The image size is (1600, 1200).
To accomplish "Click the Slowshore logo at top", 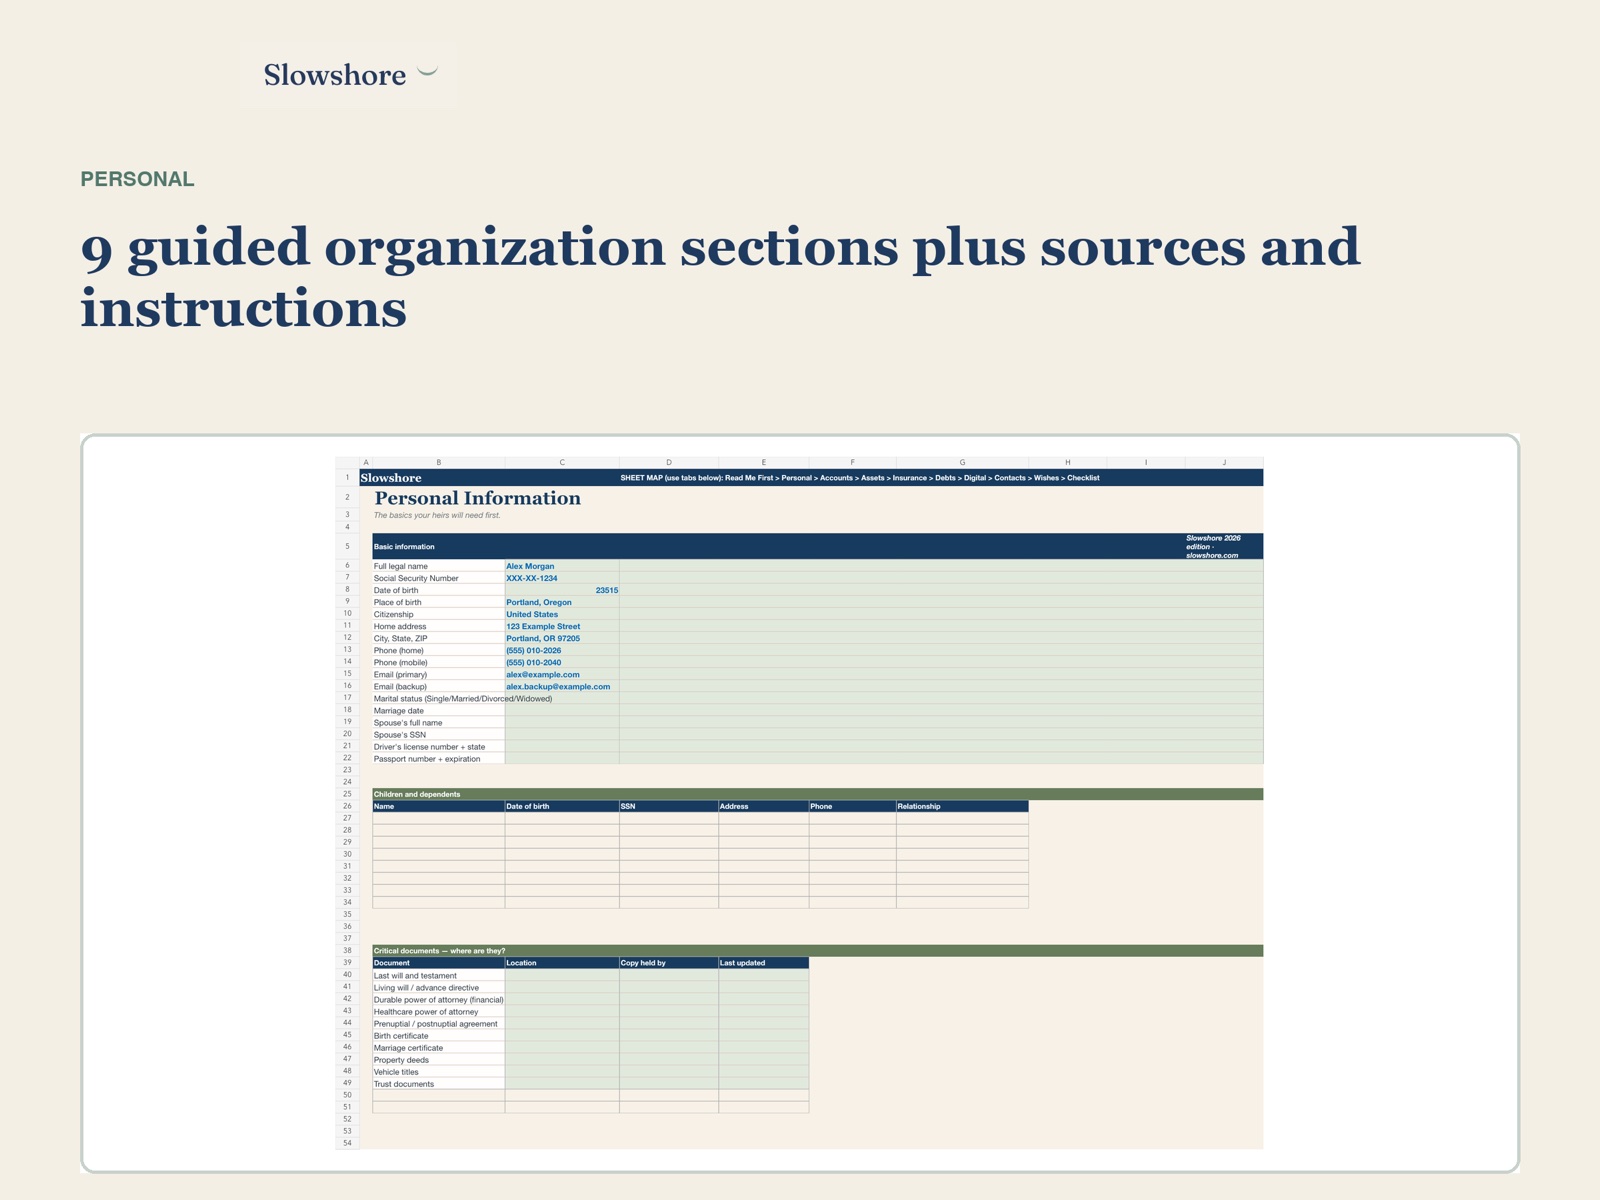I will tap(348, 75).
